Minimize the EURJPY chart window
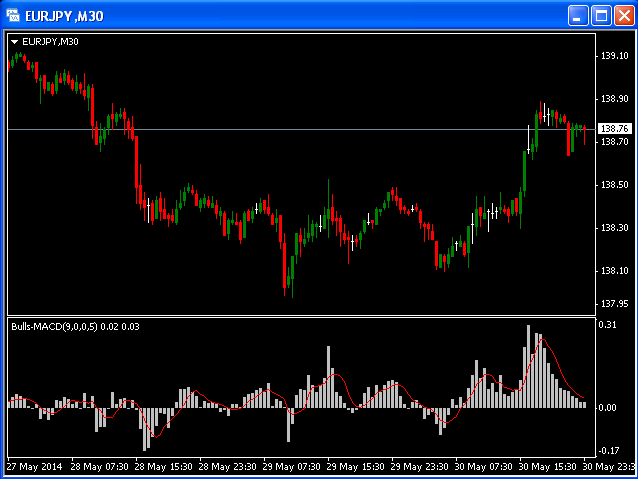This screenshot has height=480, width=640. [578, 16]
